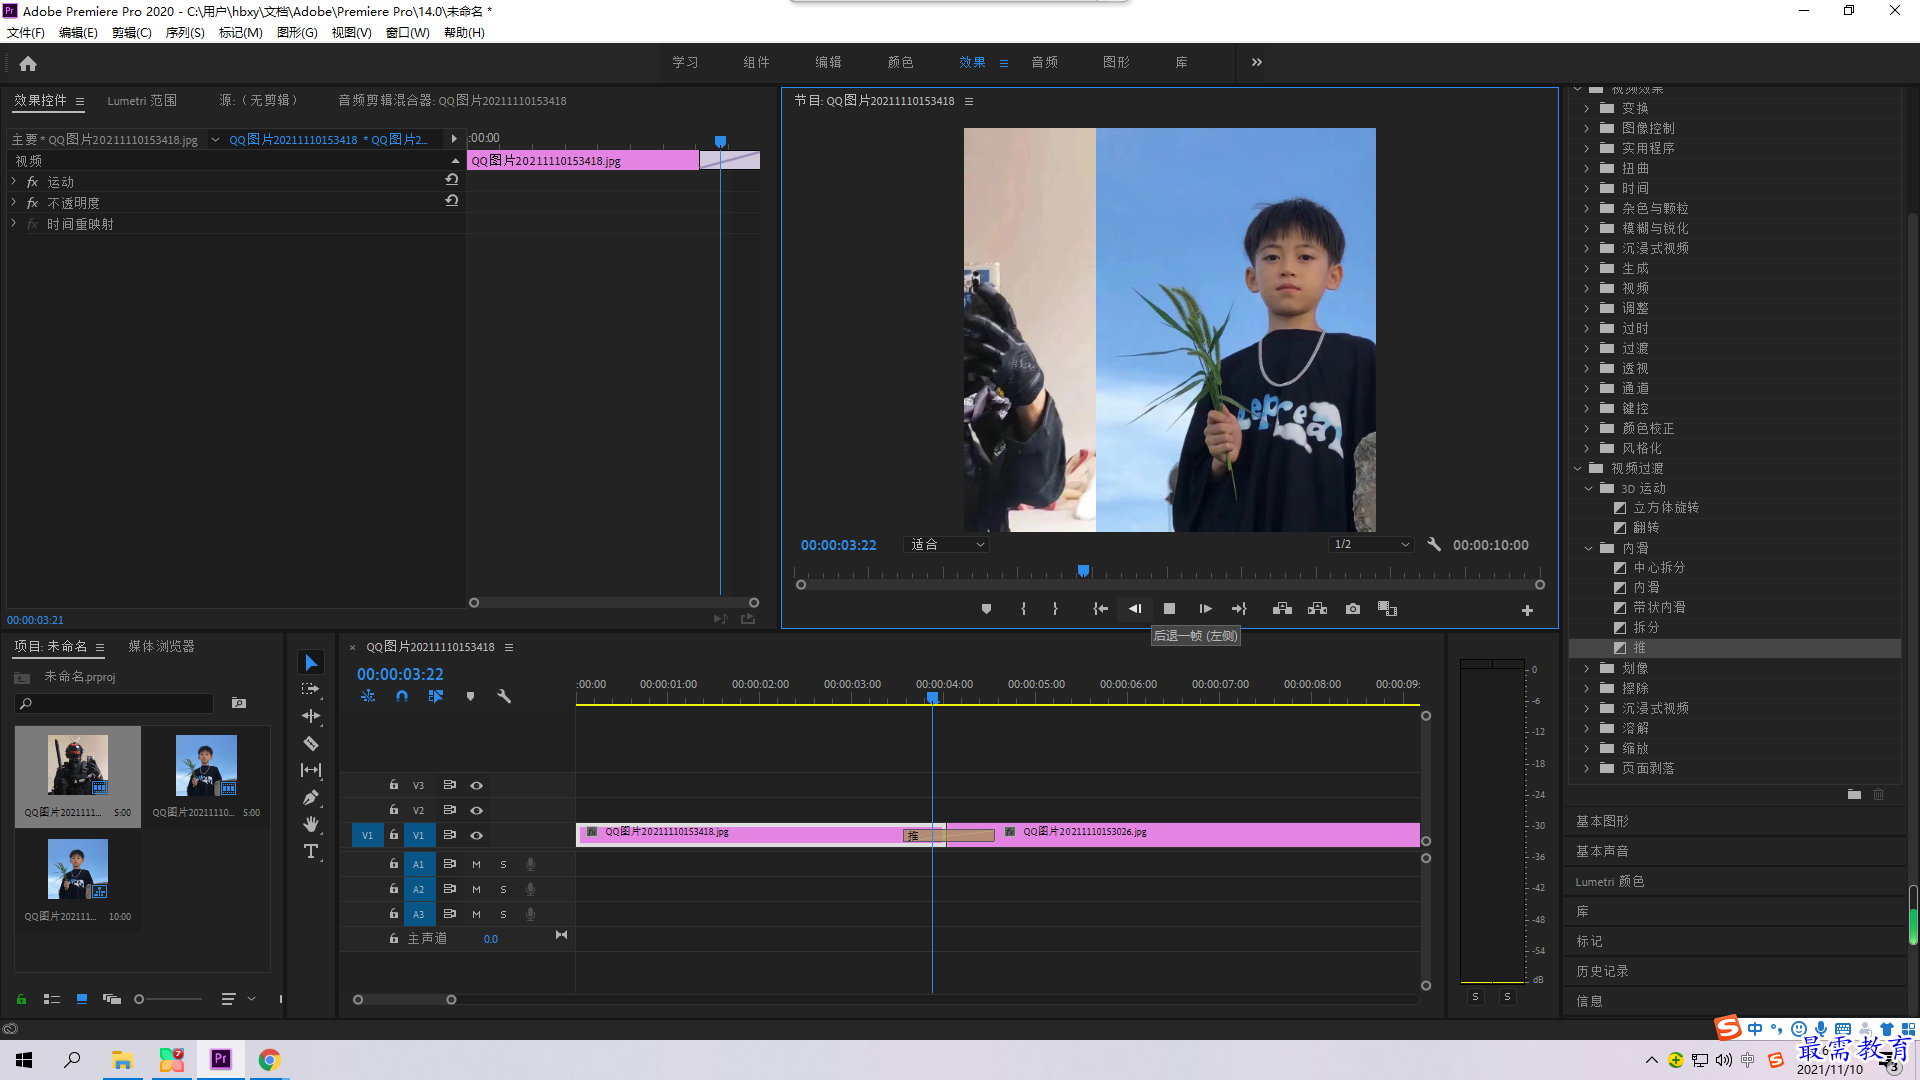This screenshot has width=1920, height=1080.
Task: Select the Razor tool
Action: [x=311, y=743]
